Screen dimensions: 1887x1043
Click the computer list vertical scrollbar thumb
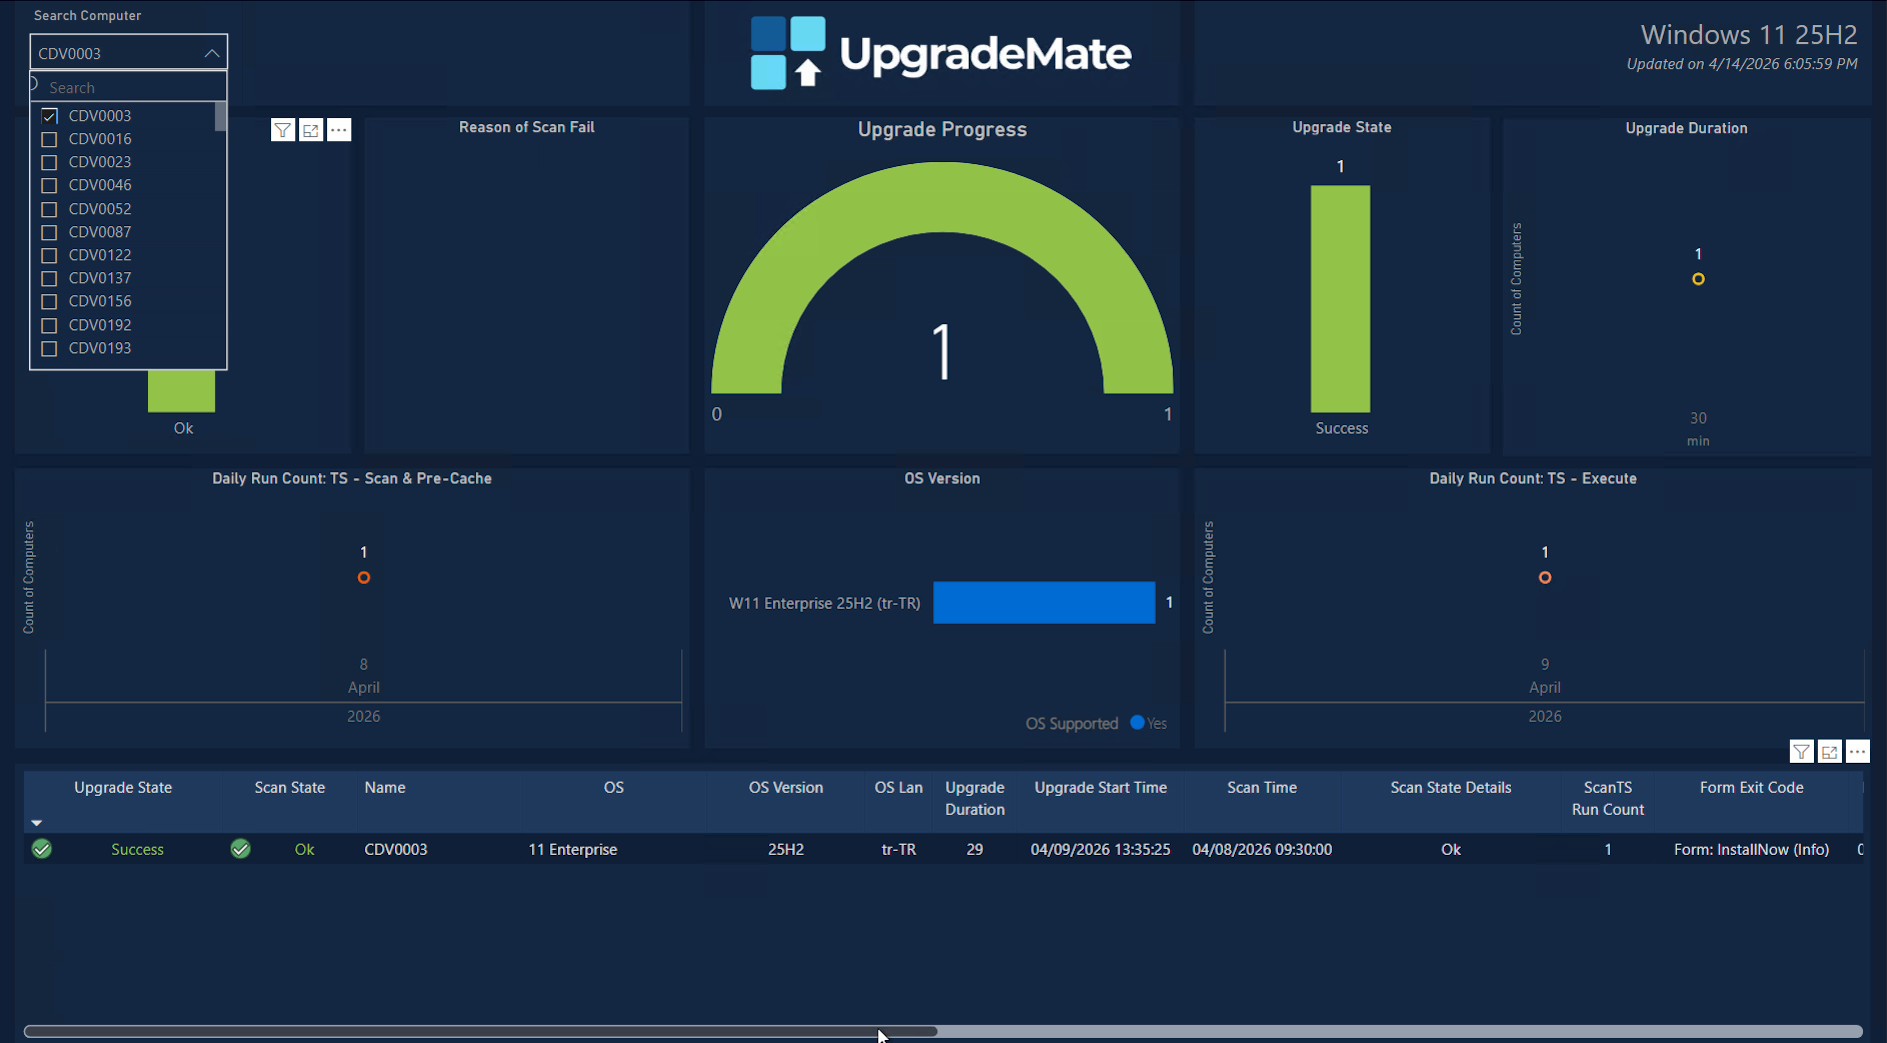[220, 117]
